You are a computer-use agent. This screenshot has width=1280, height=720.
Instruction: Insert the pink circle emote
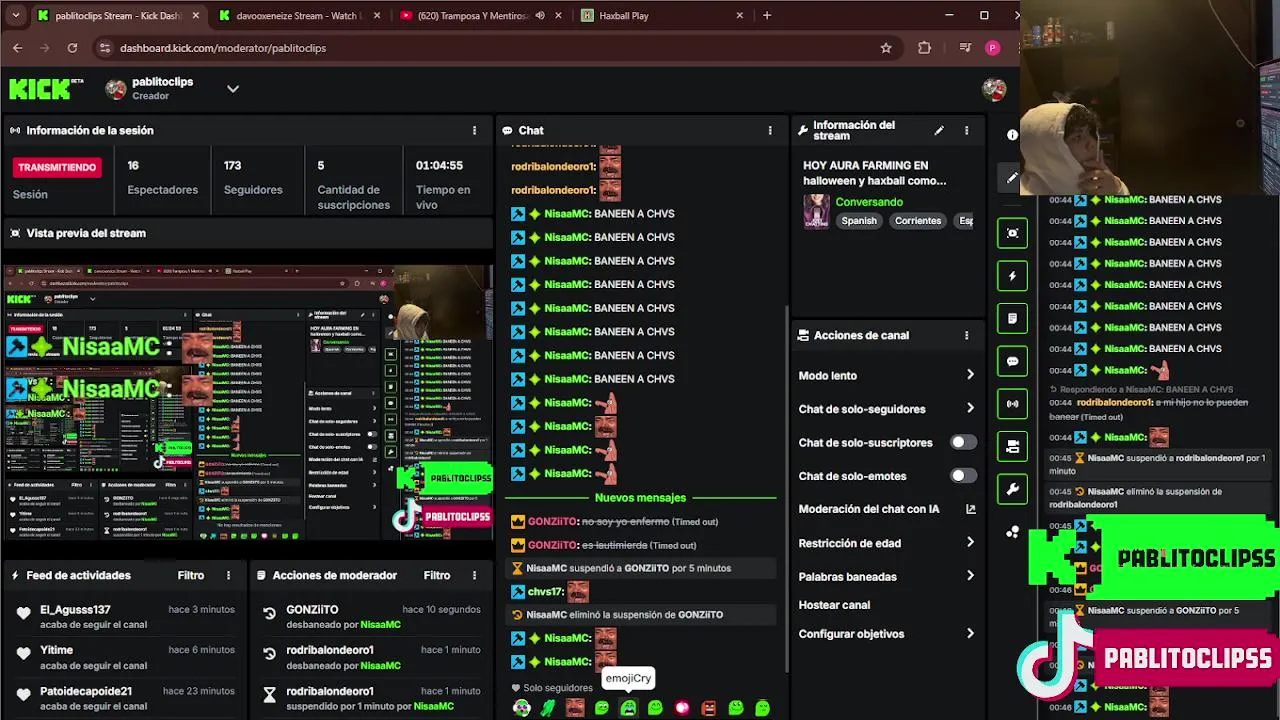(682, 708)
